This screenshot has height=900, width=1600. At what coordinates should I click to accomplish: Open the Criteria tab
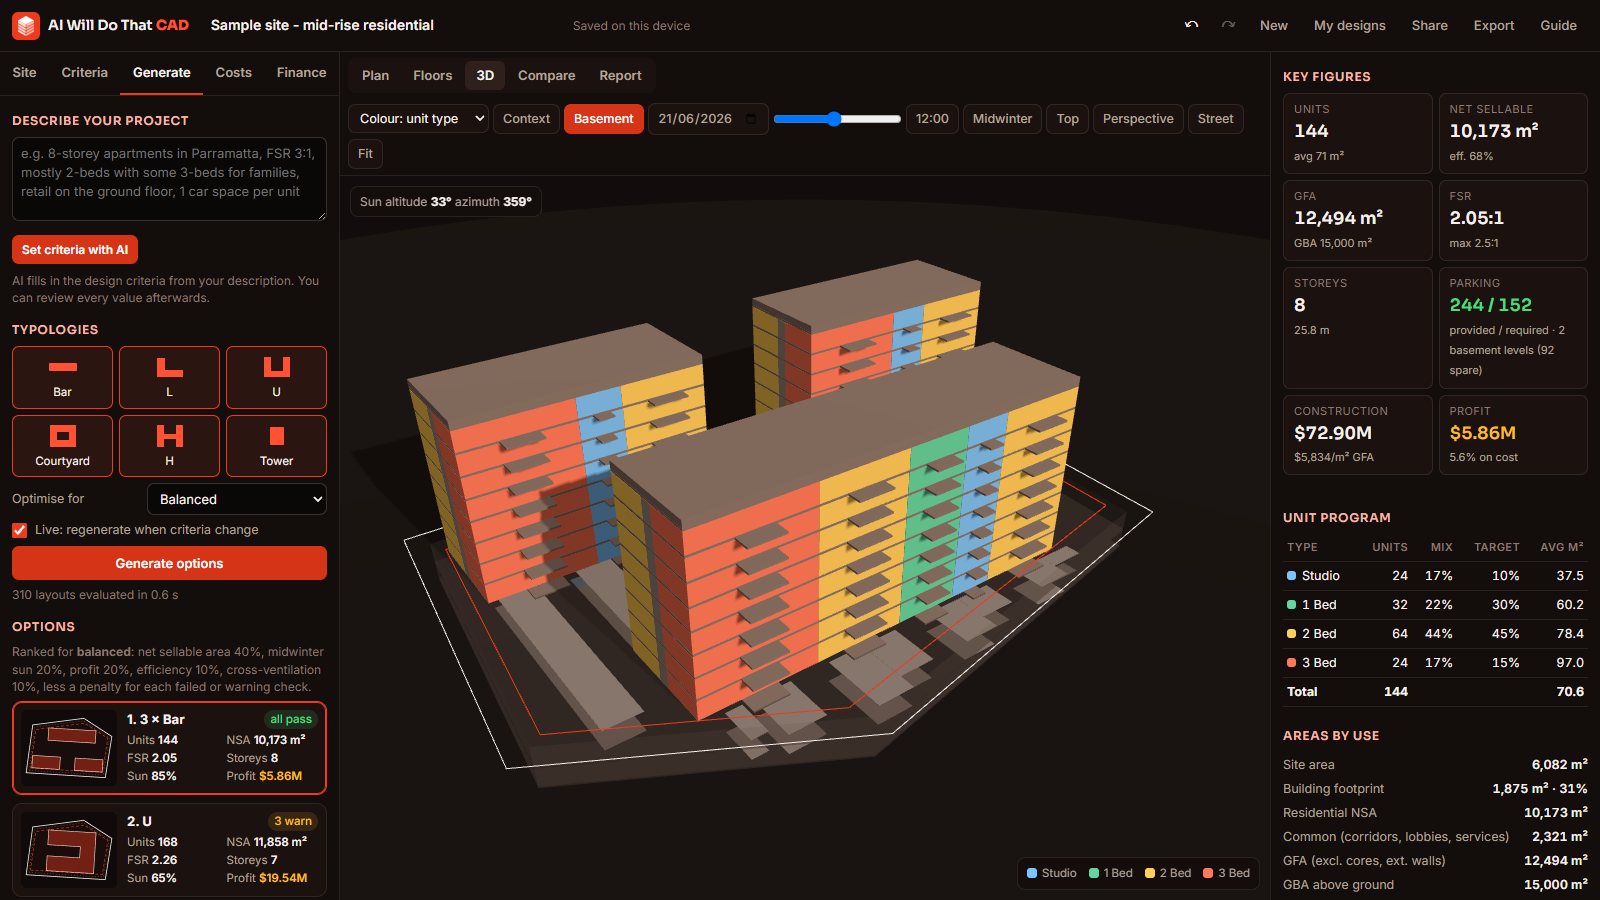[84, 73]
